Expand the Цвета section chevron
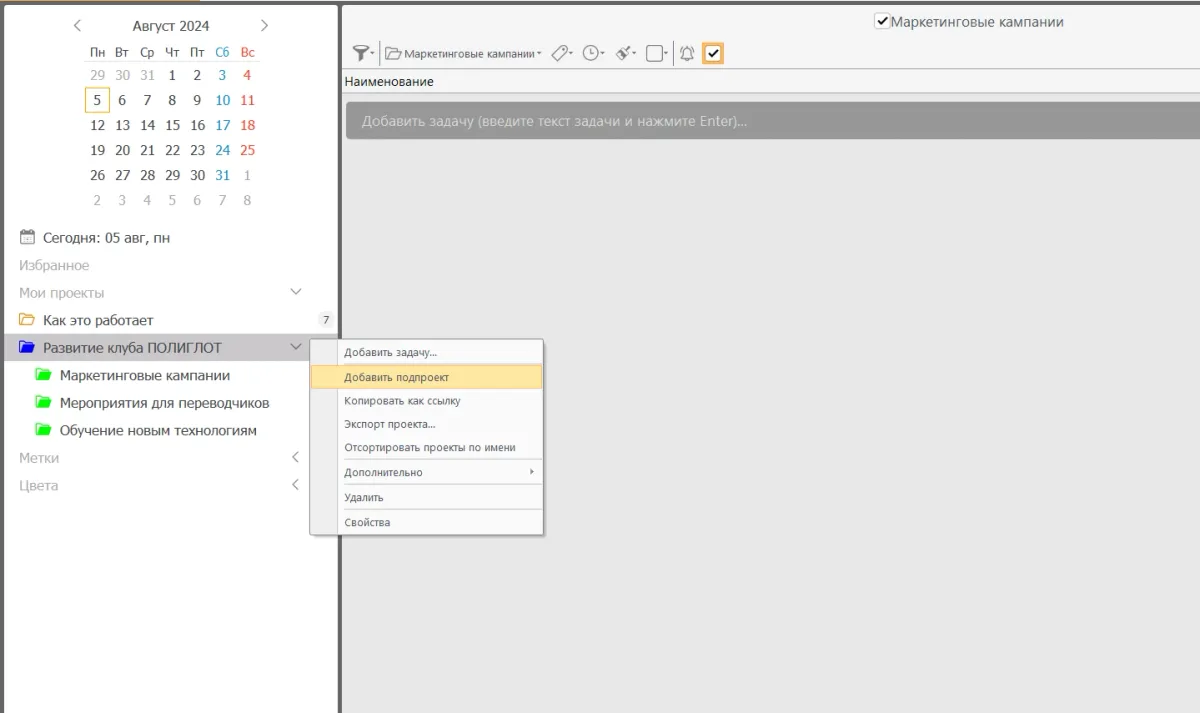The image size is (1200, 713). 295,485
